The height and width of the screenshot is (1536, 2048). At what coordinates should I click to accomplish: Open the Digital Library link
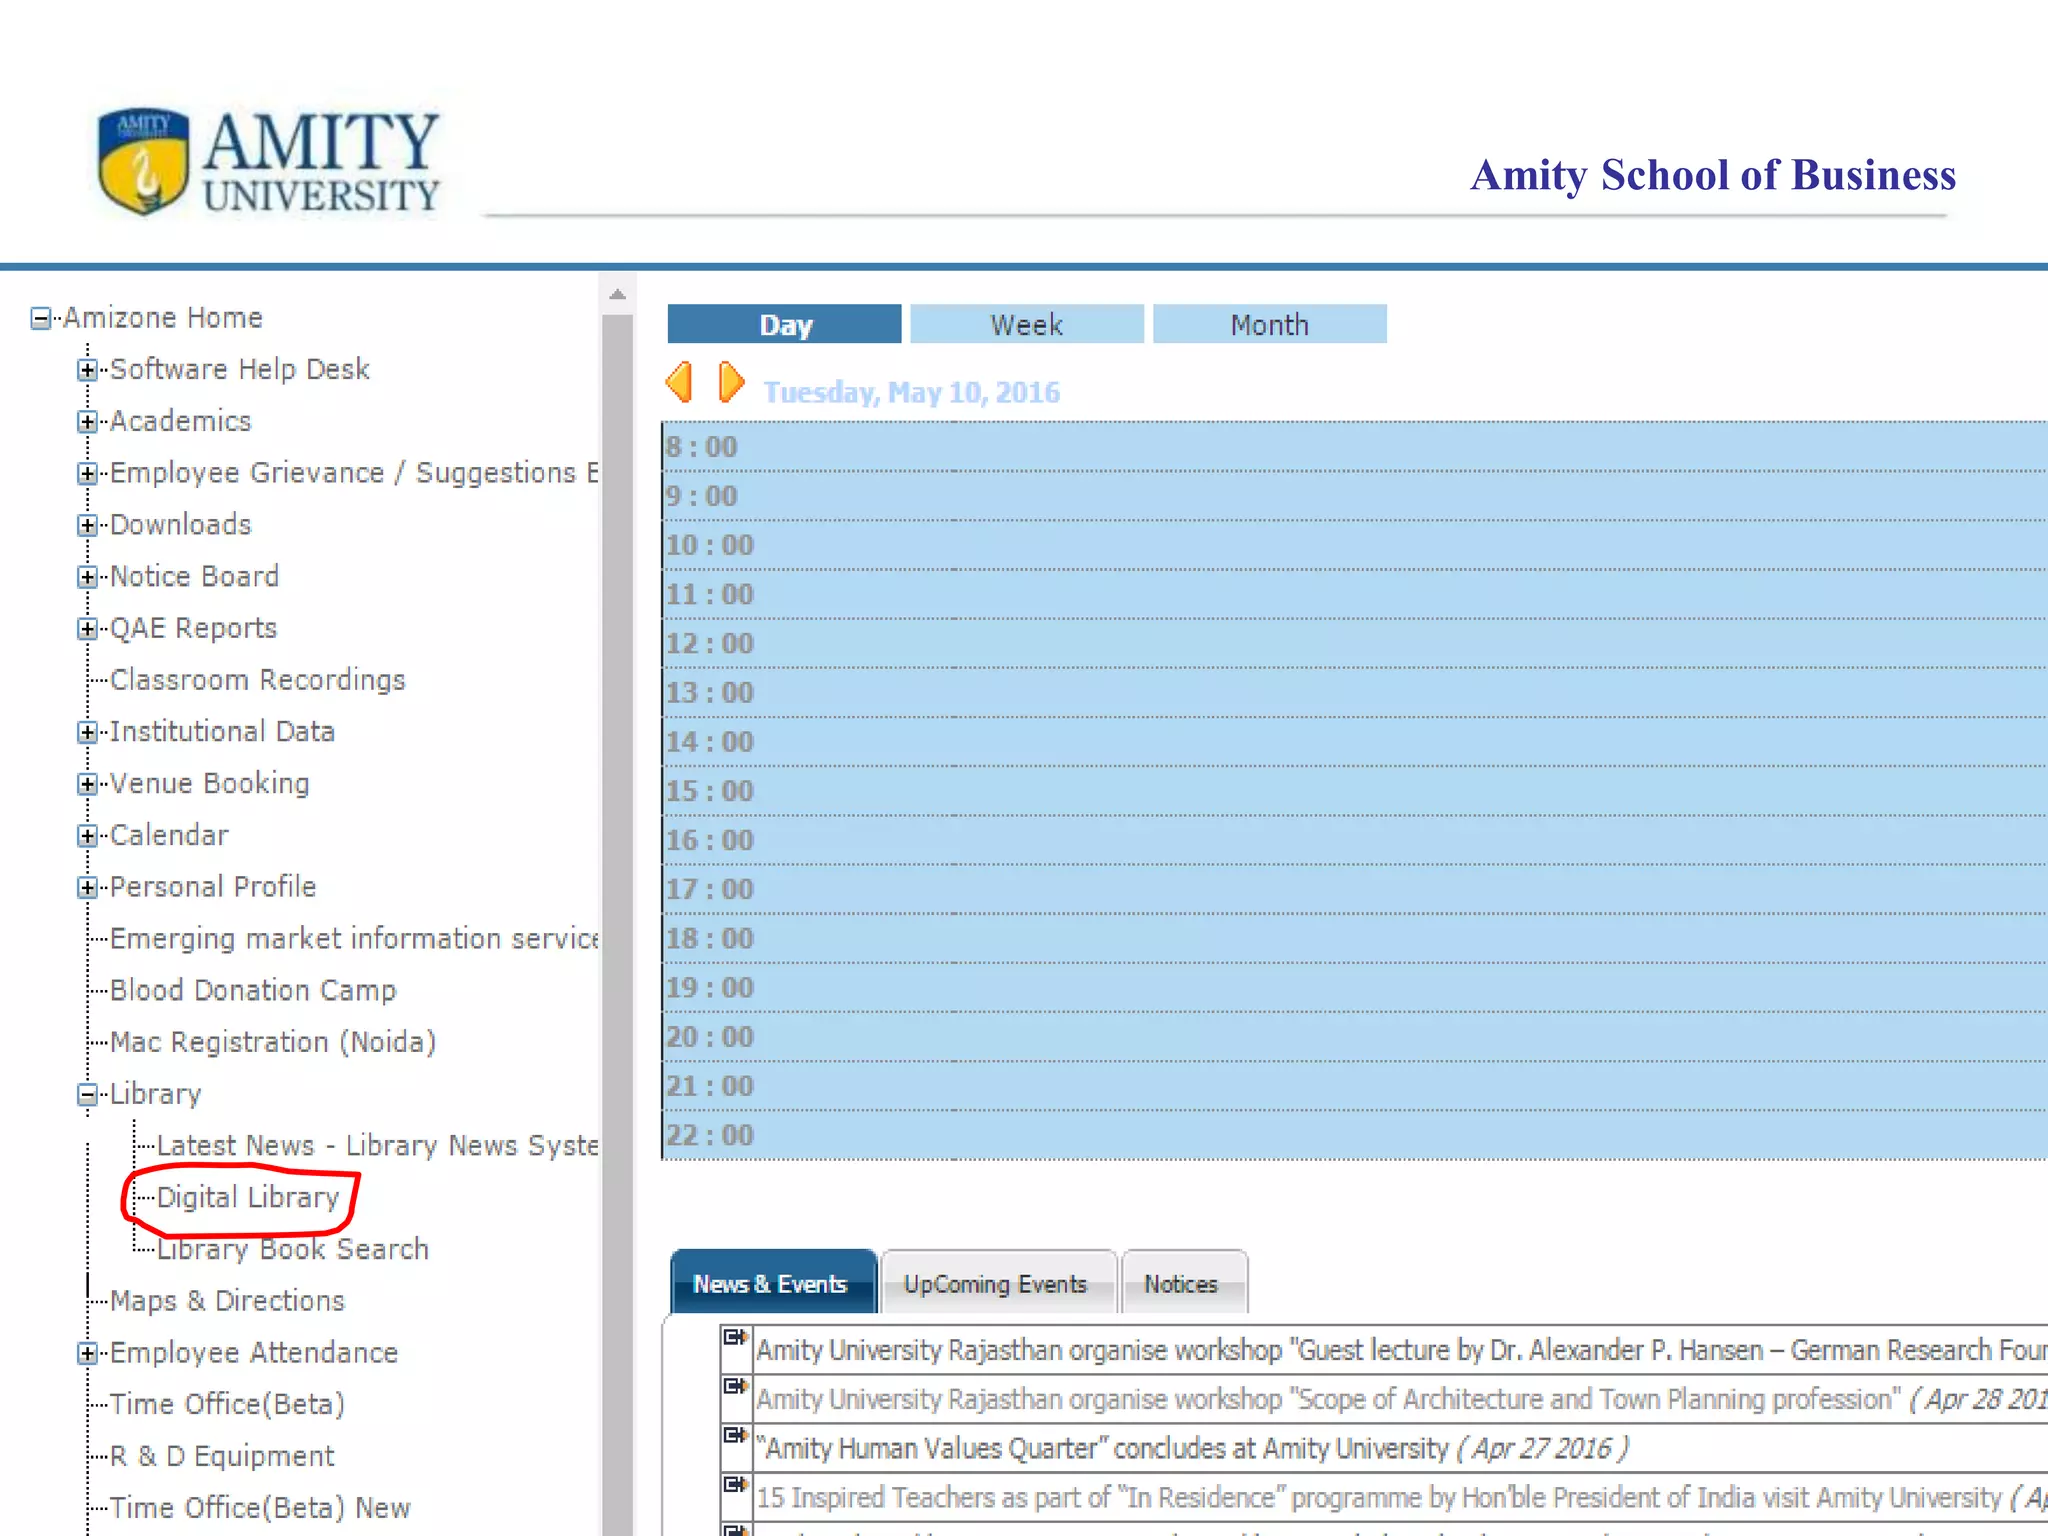[x=247, y=1198]
